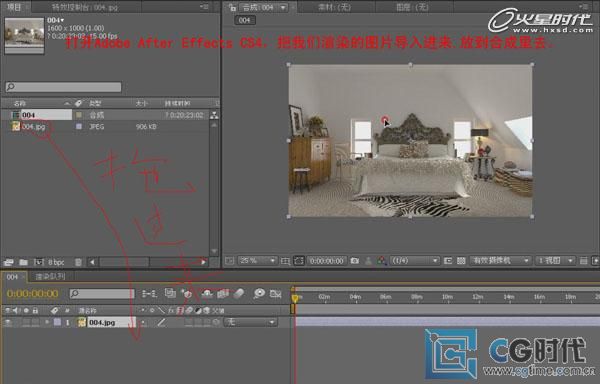Click the current time indicator marker
The image size is (600, 384).
pos(295,298)
